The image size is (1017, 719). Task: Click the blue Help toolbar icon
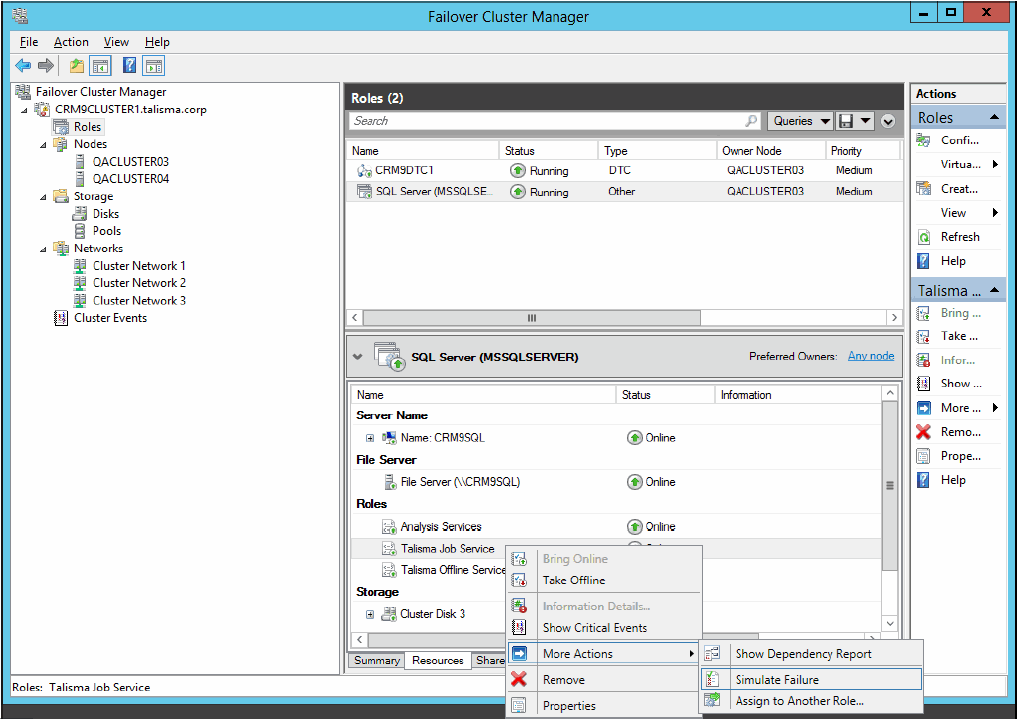(x=129, y=66)
